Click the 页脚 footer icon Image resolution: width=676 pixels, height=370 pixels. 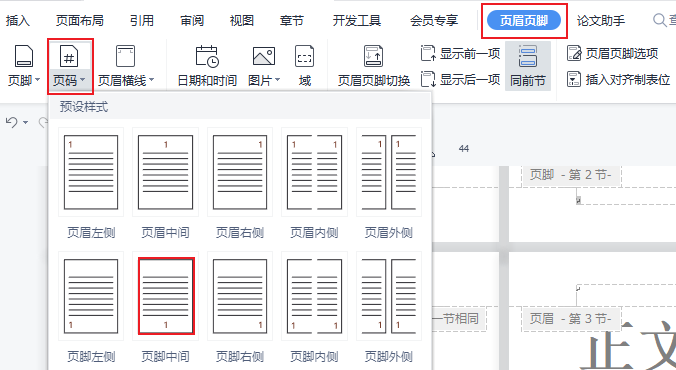(x=24, y=56)
